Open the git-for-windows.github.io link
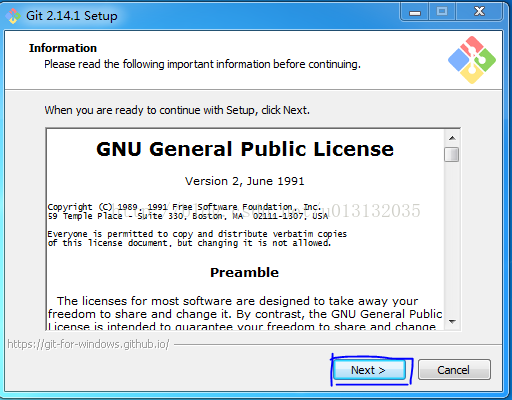This screenshot has width=512, height=400. pyautogui.click(x=88, y=344)
